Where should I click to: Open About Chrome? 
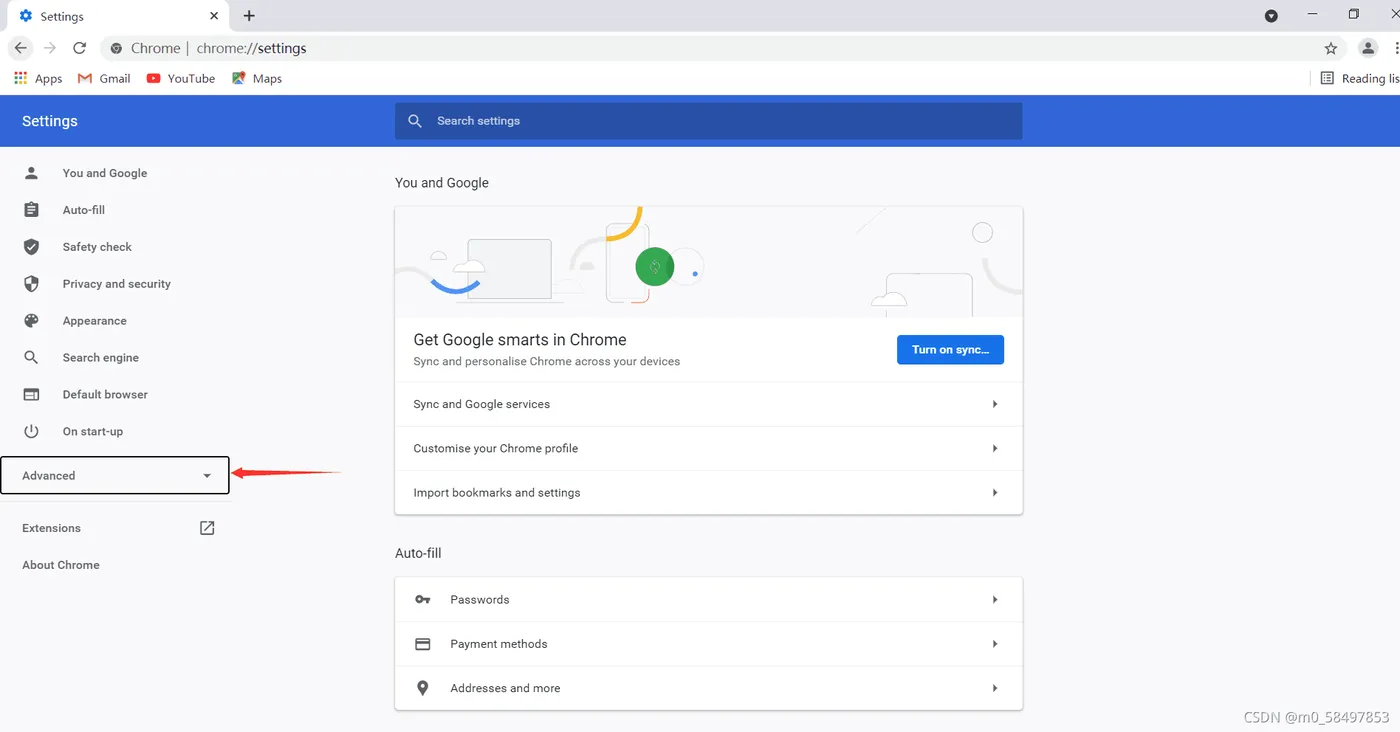[61, 565]
